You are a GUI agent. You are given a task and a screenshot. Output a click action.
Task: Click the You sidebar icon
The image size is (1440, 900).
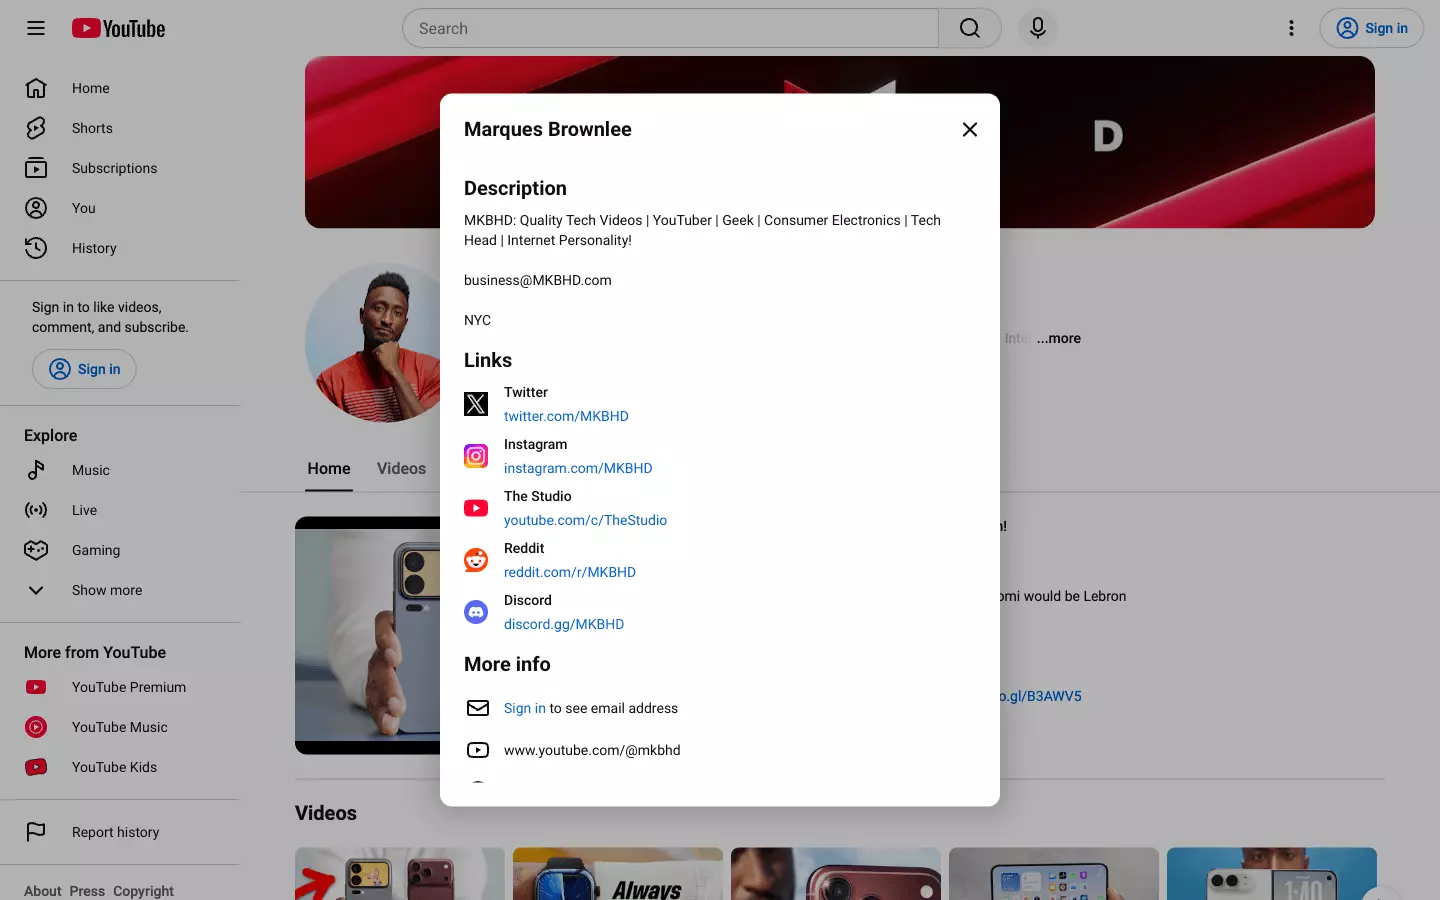coord(36,208)
